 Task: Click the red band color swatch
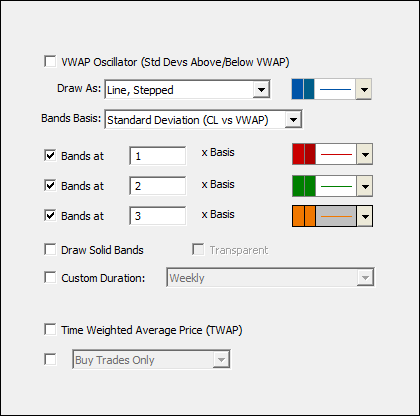304,154
